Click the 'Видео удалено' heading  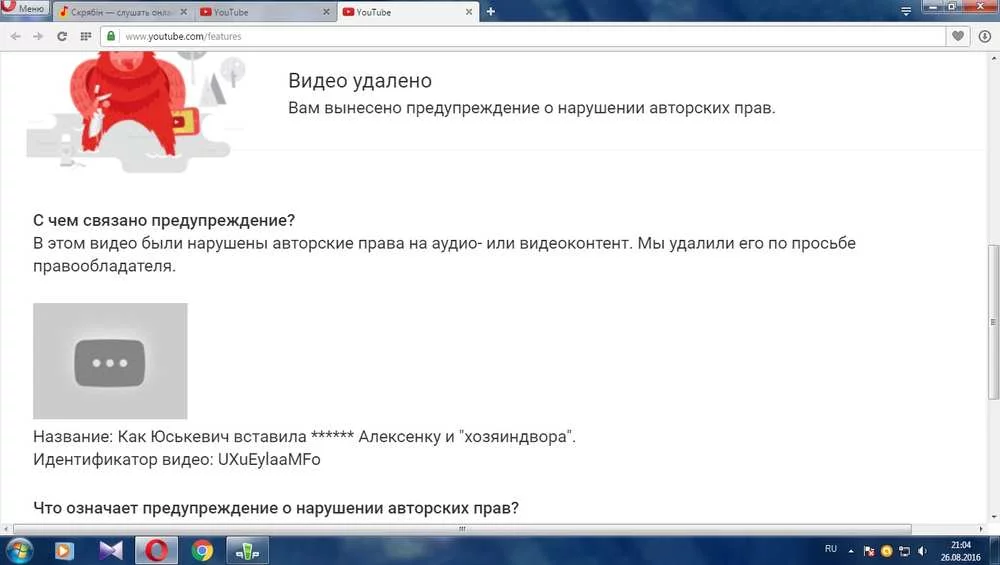(360, 81)
